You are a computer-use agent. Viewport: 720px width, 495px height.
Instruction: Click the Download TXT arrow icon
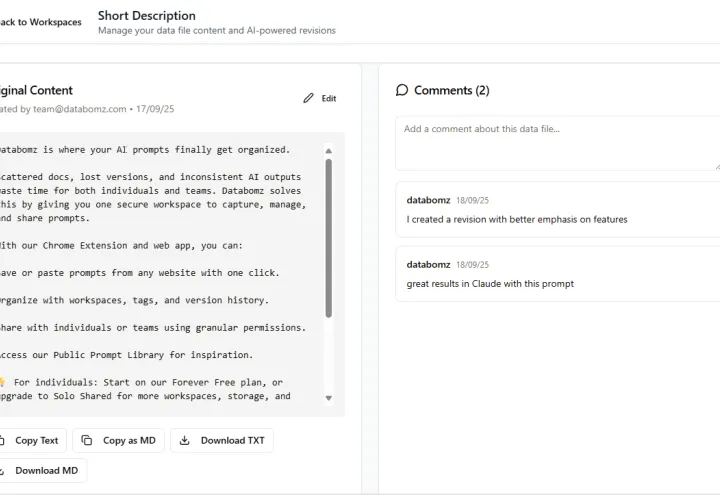pos(184,440)
